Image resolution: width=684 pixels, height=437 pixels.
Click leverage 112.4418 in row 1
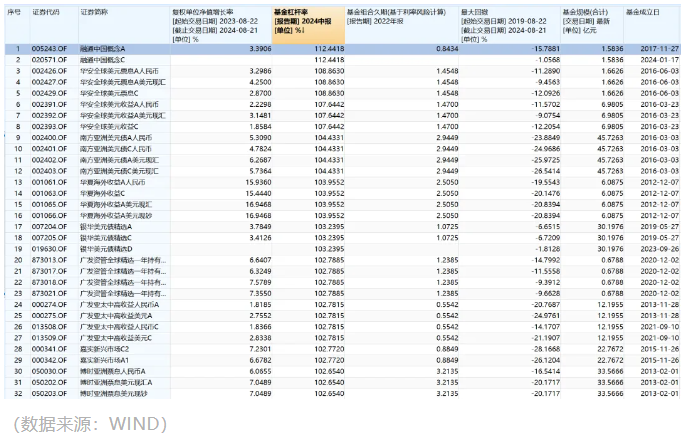[329, 49]
